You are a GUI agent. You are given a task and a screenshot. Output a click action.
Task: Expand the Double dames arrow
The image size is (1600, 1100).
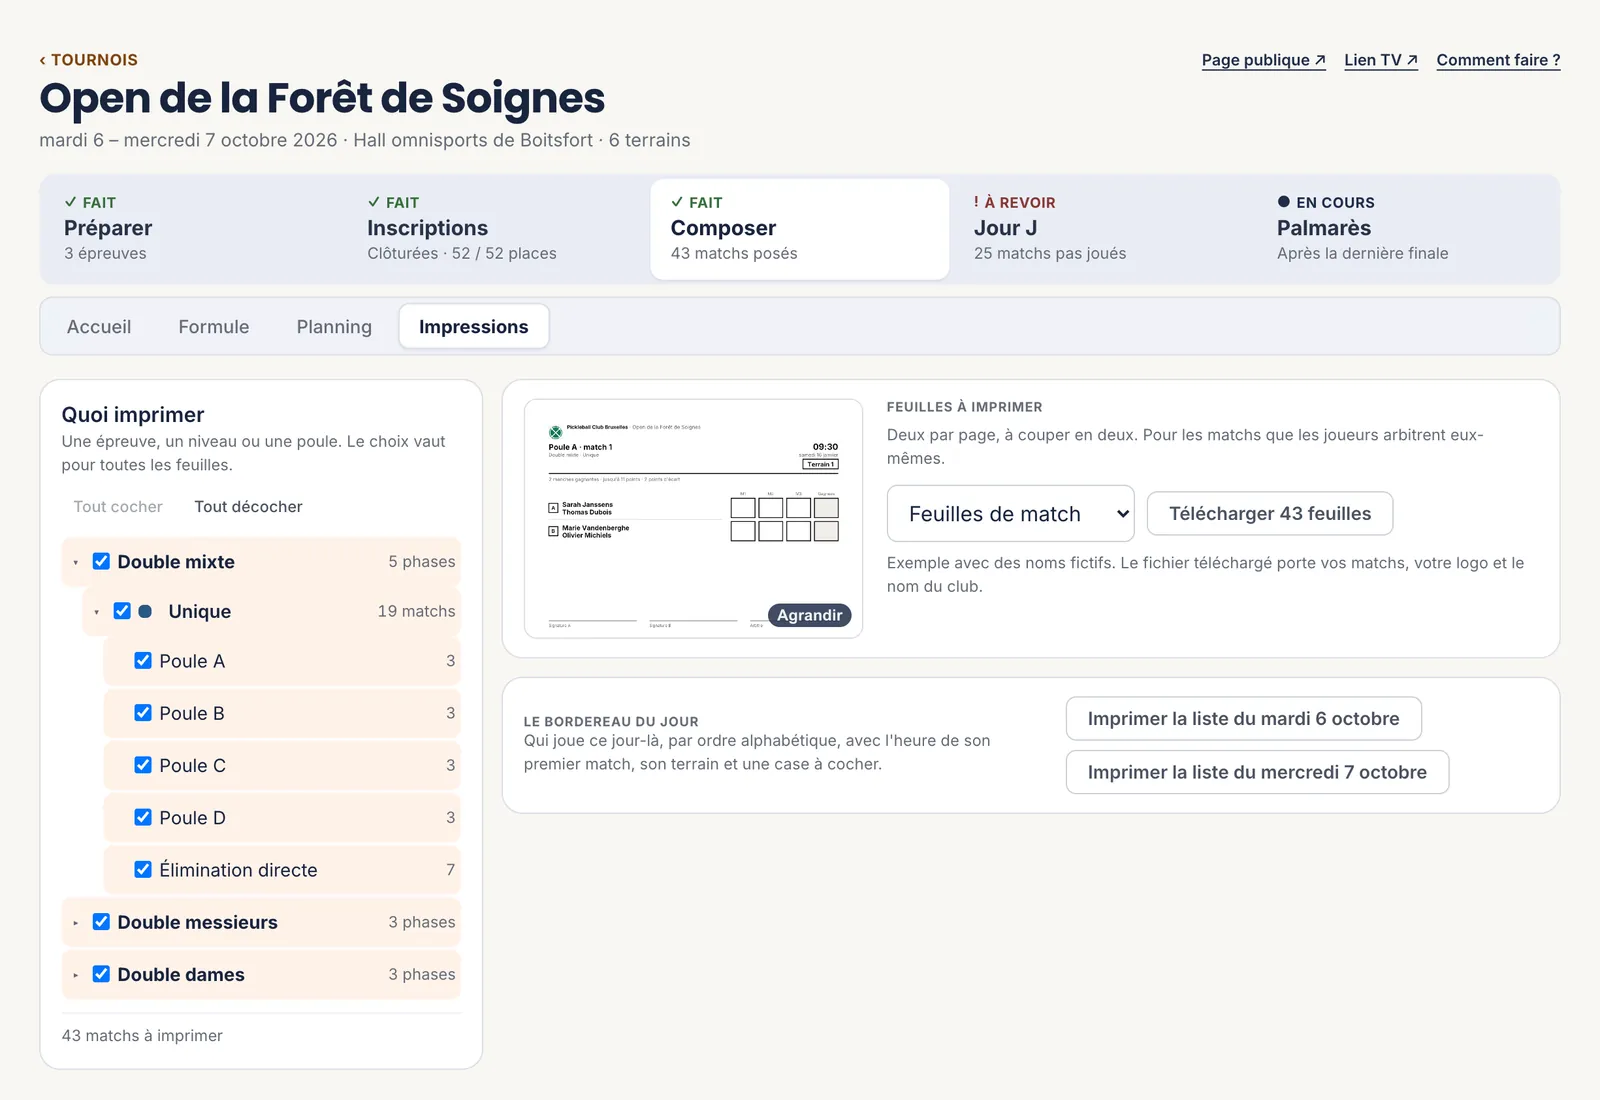click(75, 975)
